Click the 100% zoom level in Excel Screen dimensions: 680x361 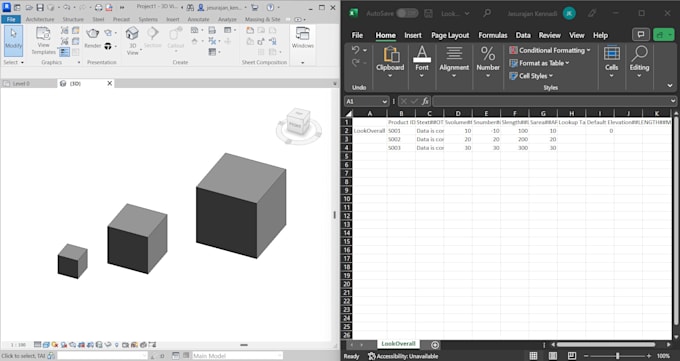tap(663, 356)
